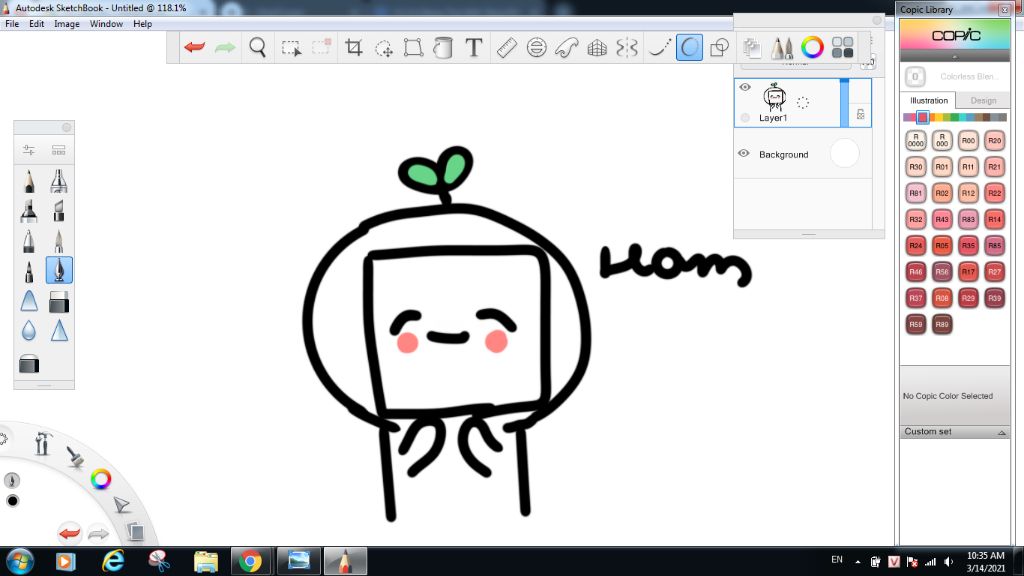Toggle the Symmetry tool

[626, 47]
